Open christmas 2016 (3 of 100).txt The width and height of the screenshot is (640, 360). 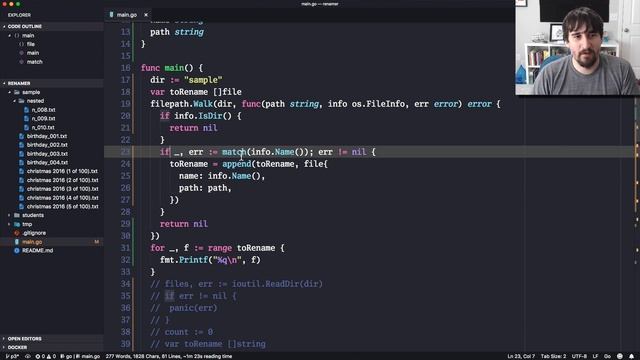(62, 189)
